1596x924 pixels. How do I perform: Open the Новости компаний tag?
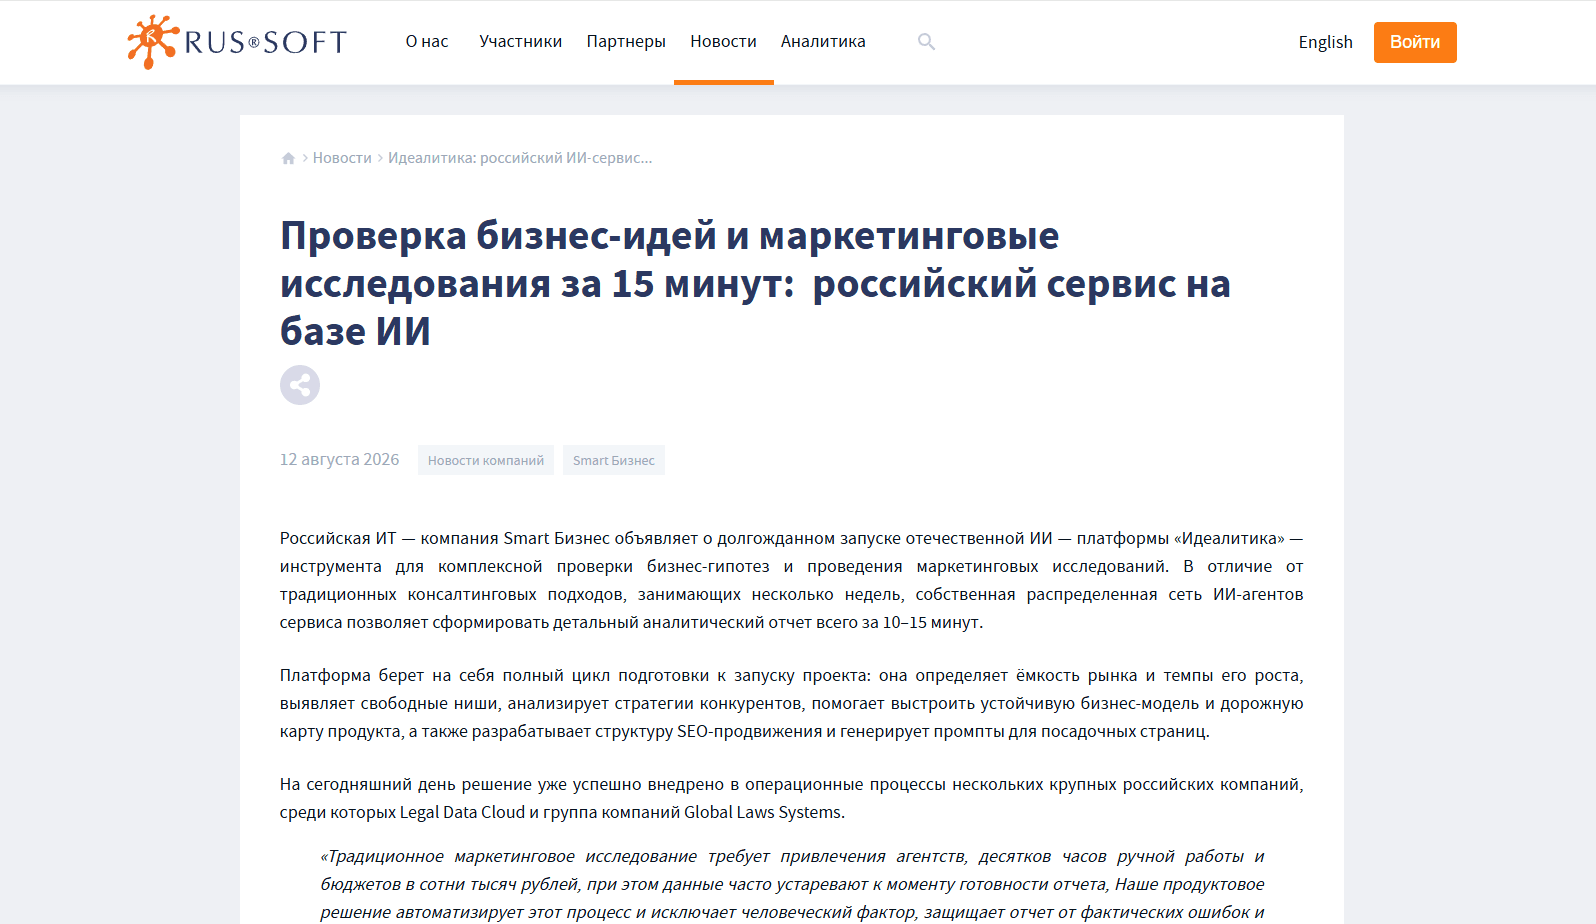click(x=486, y=460)
